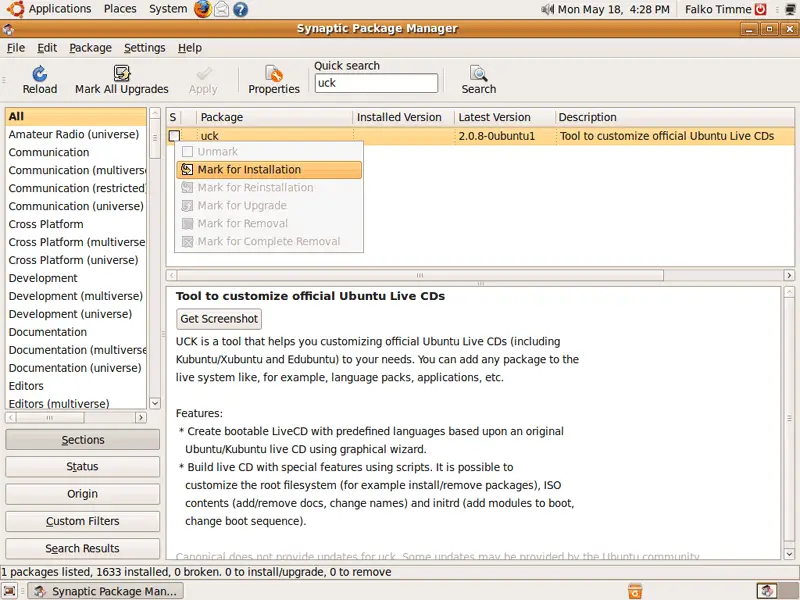
Task: Open the File menu
Action: pos(16,47)
